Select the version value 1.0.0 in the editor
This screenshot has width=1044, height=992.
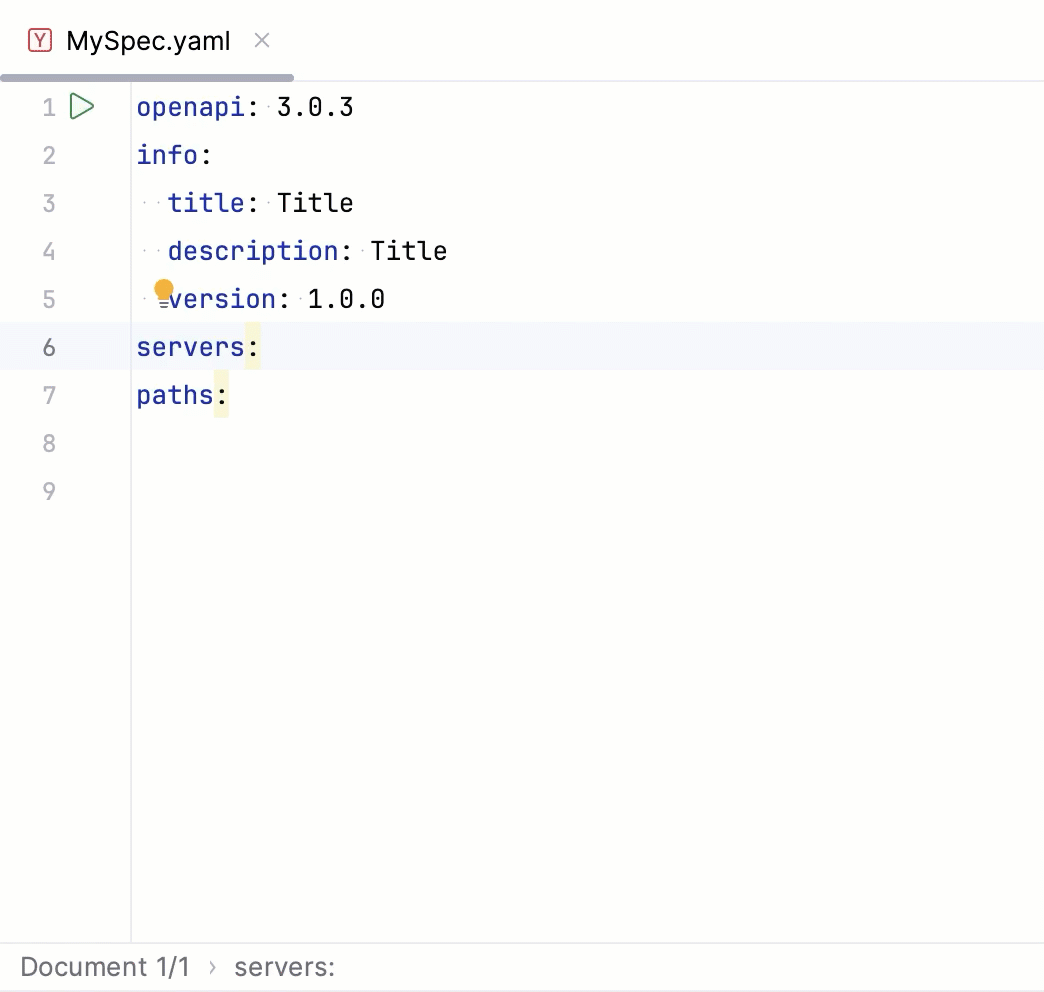[345, 299]
